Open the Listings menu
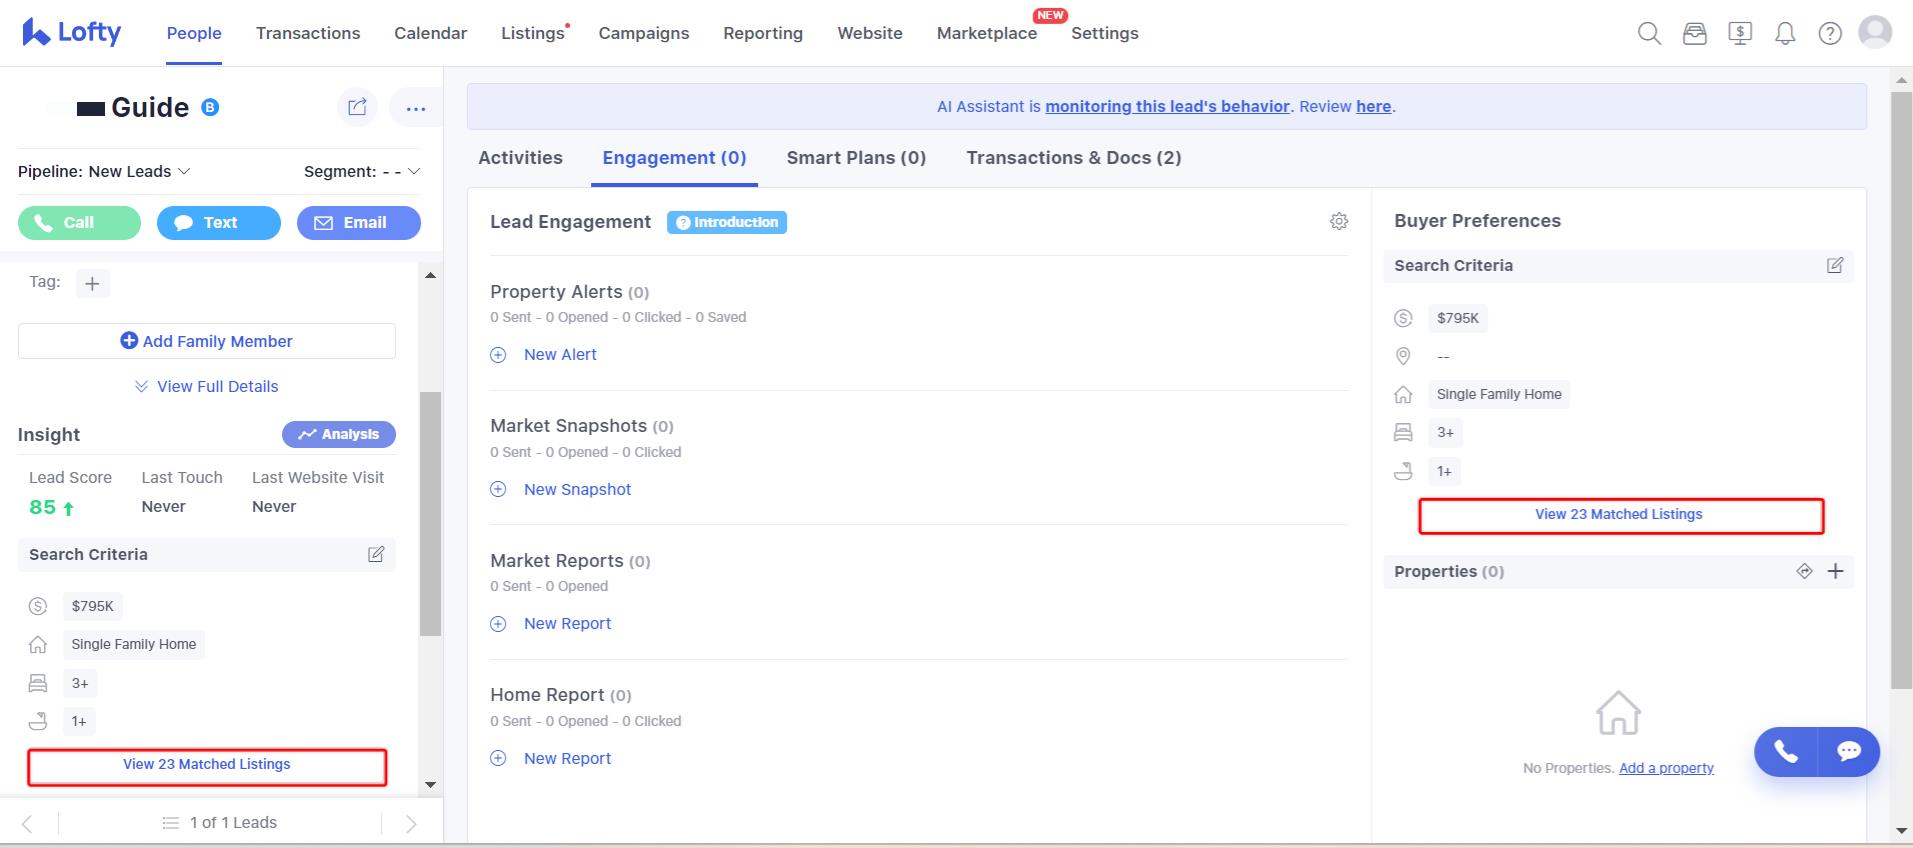Viewport: 1913px width, 848px height. [533, 33]
